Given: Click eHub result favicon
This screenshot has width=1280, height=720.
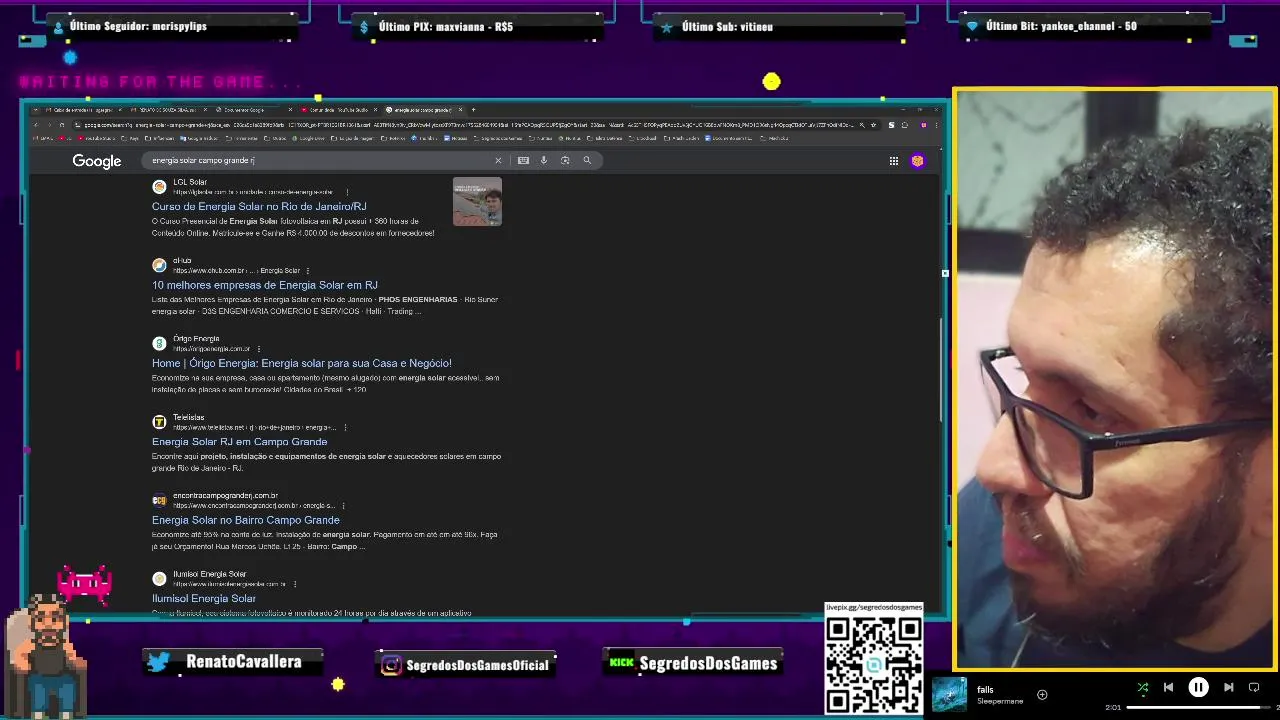Looking at the screenshot, I should (x=159, y=265).
